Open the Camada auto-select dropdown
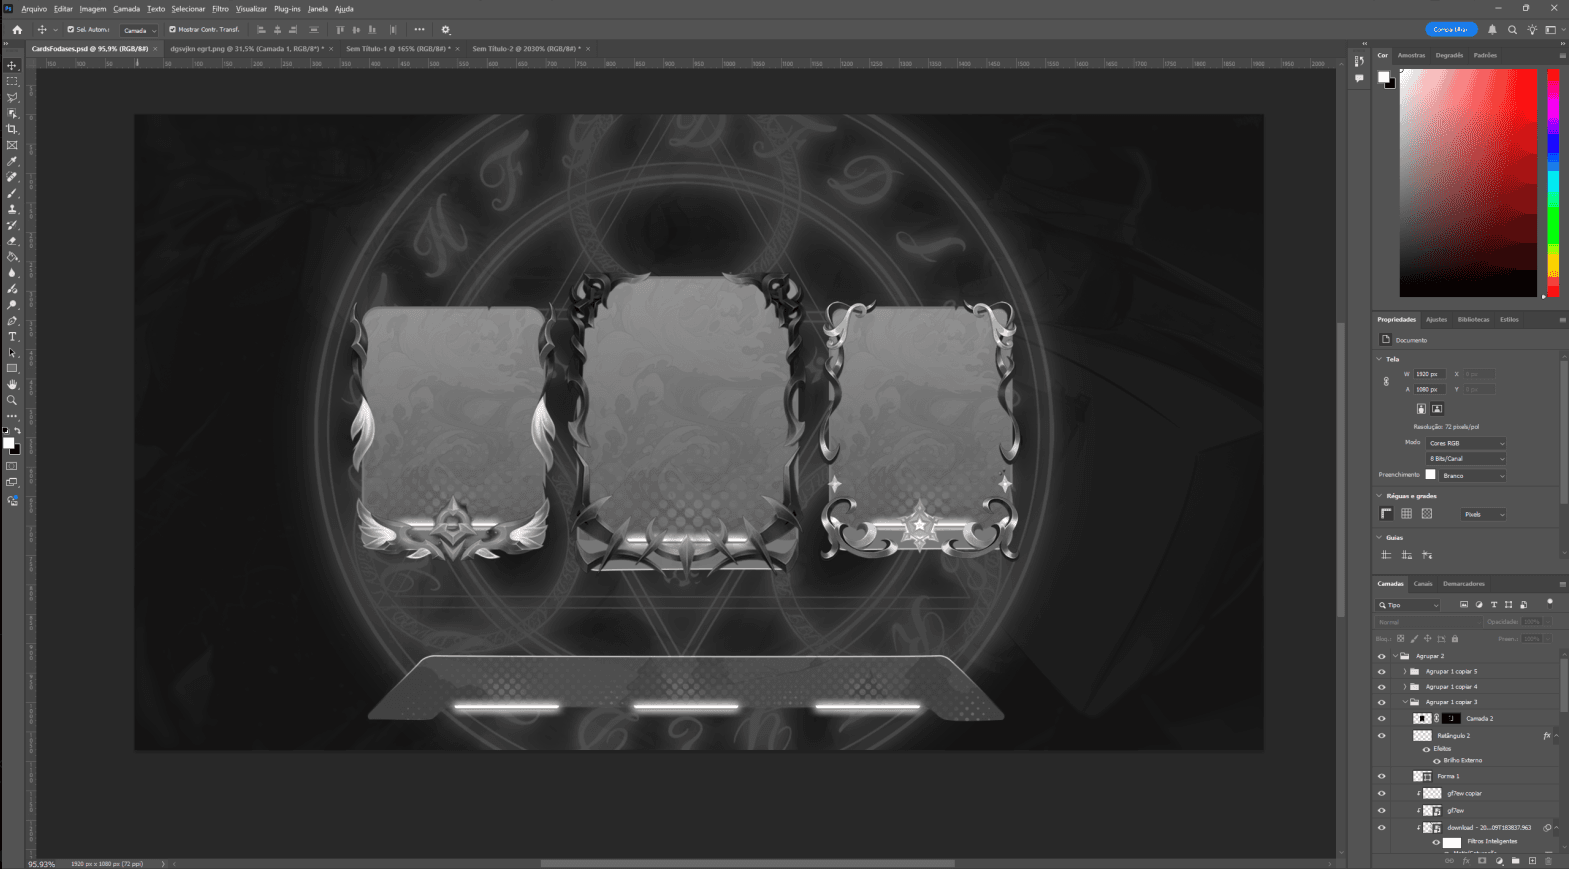This screenshot has width=1569, height=869. point(139,30)
